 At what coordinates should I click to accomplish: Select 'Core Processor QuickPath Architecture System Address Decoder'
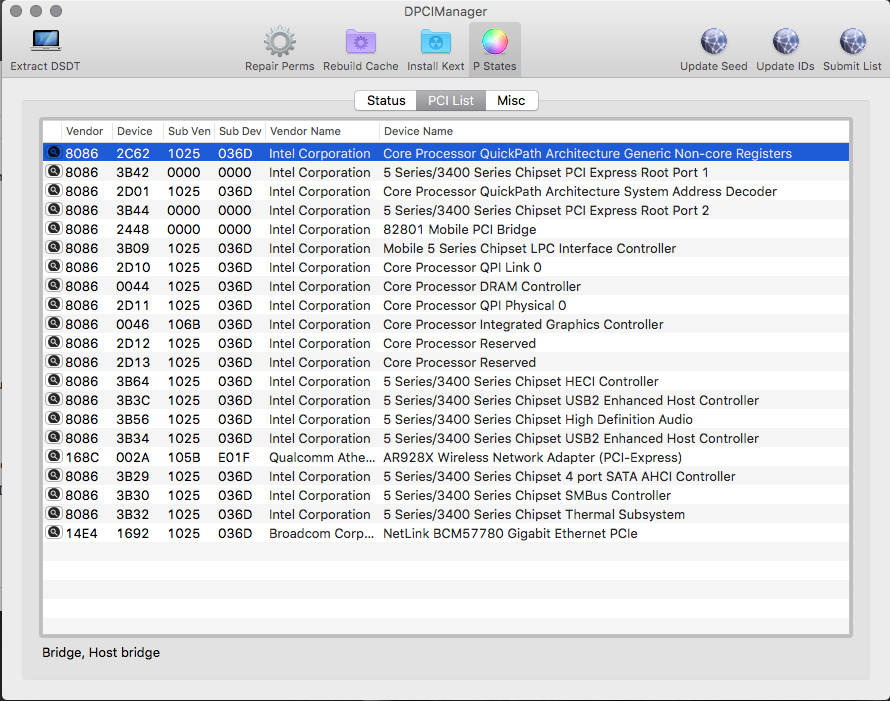click(580, 191)
